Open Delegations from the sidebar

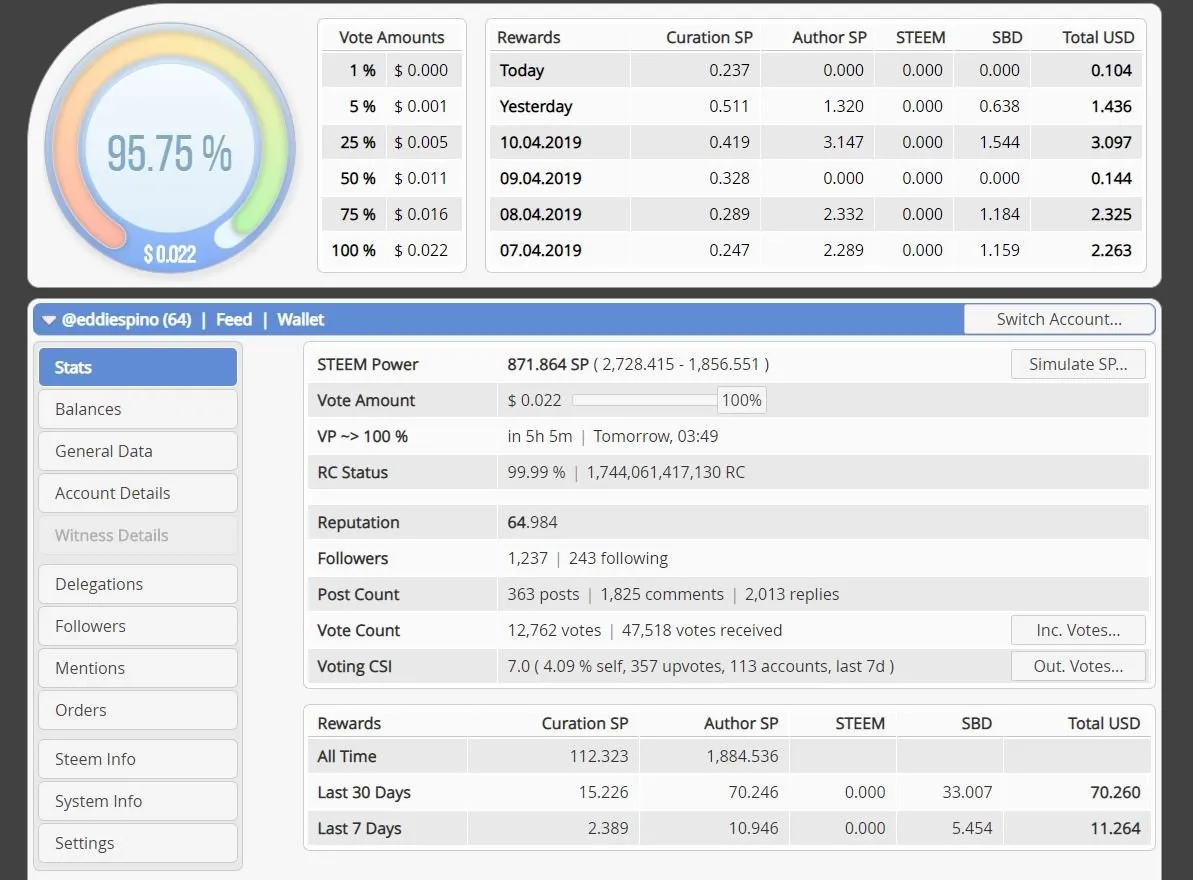(x=138, y=584)
